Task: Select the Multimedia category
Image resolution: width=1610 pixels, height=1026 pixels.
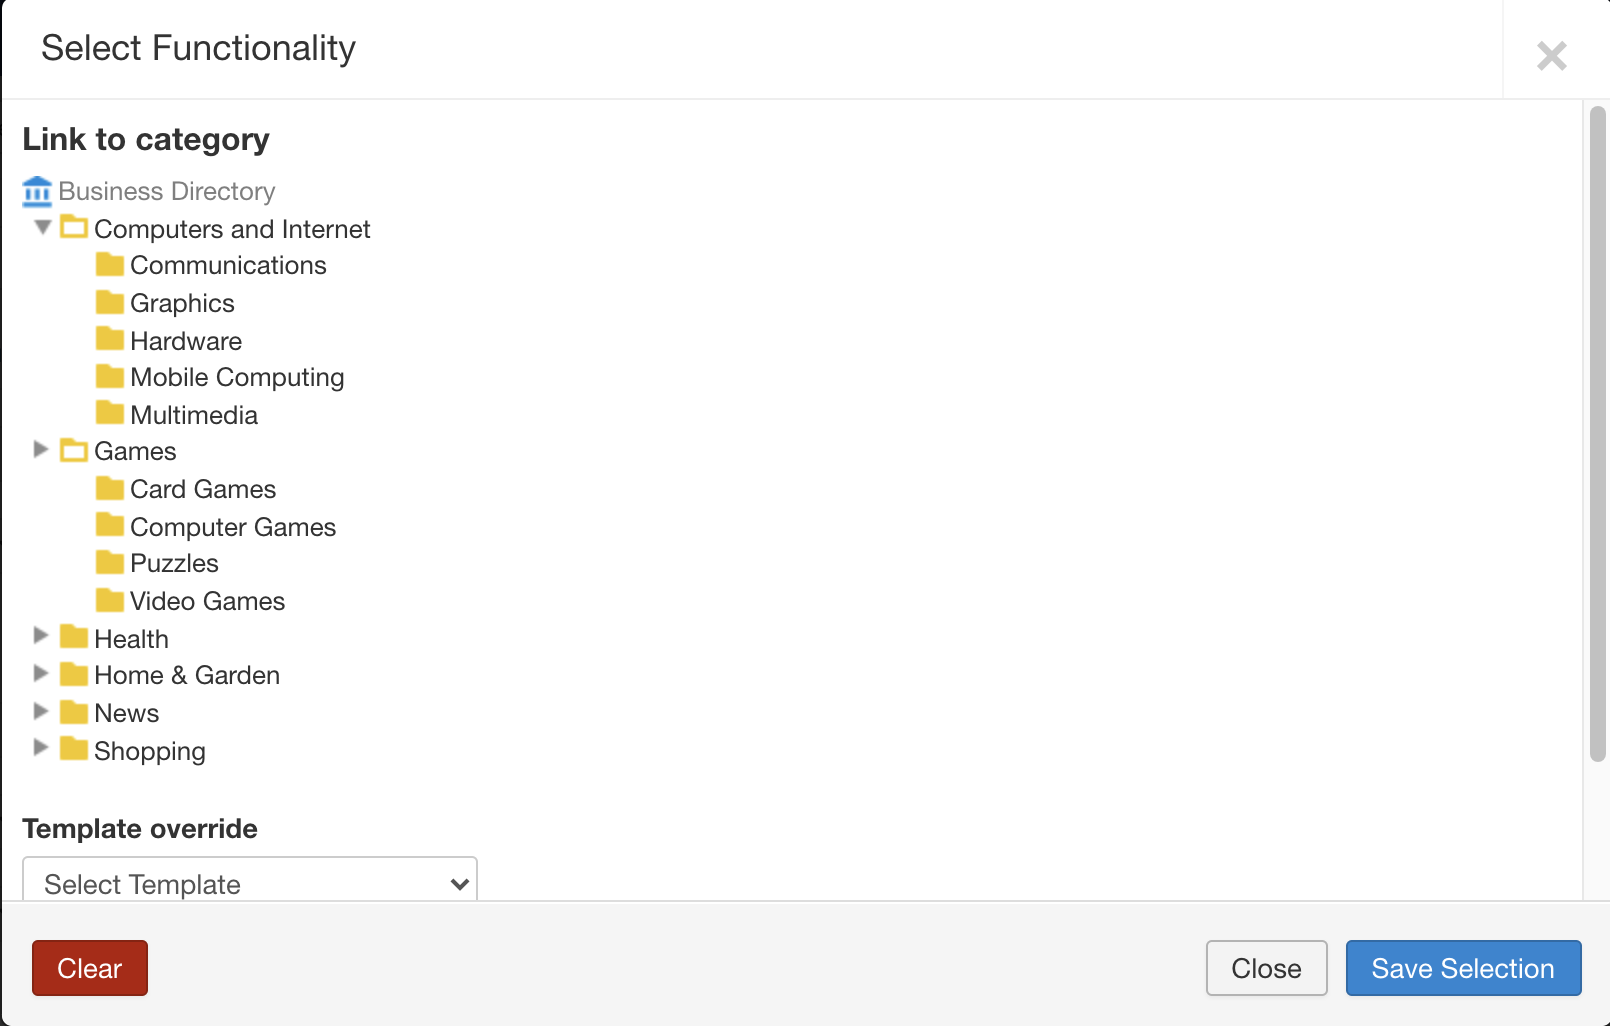Action: coord(194,415)
